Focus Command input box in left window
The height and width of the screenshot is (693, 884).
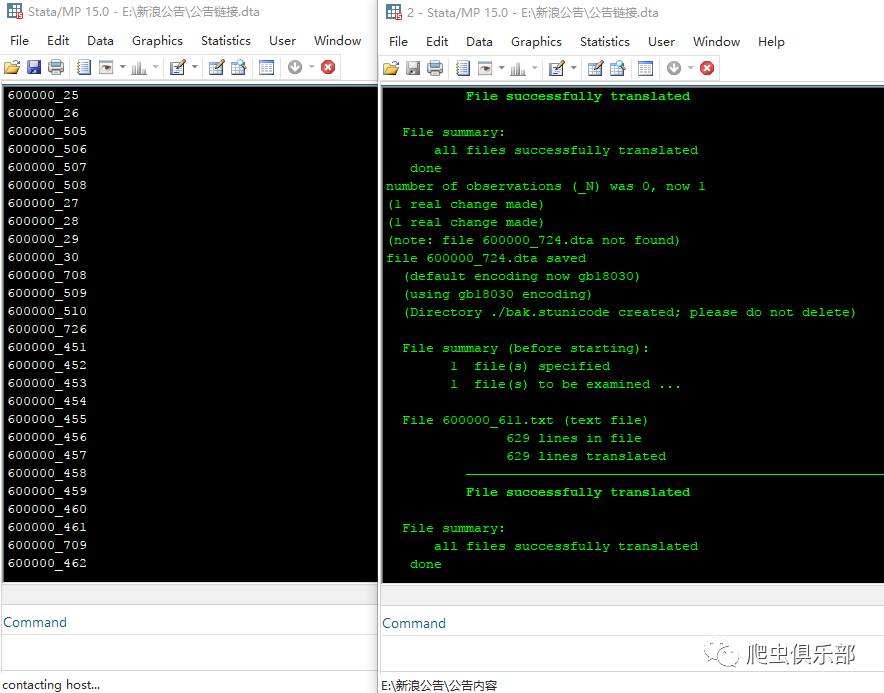189,652
